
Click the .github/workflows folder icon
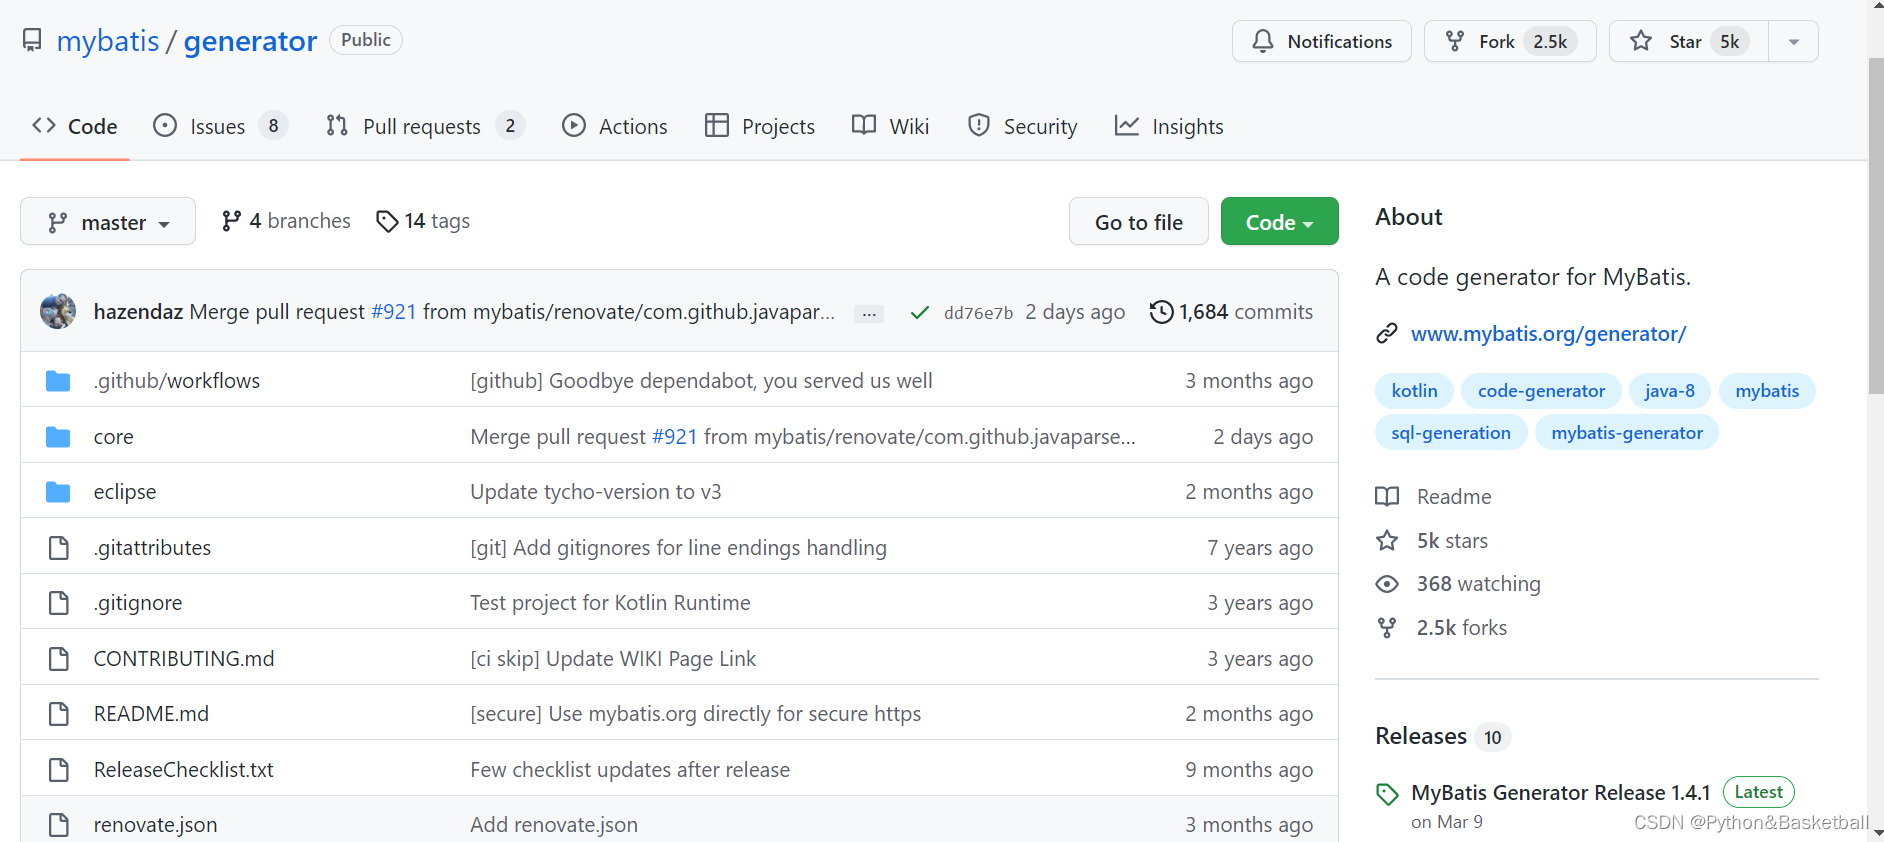pyautogui.click(x=58, y=381)
